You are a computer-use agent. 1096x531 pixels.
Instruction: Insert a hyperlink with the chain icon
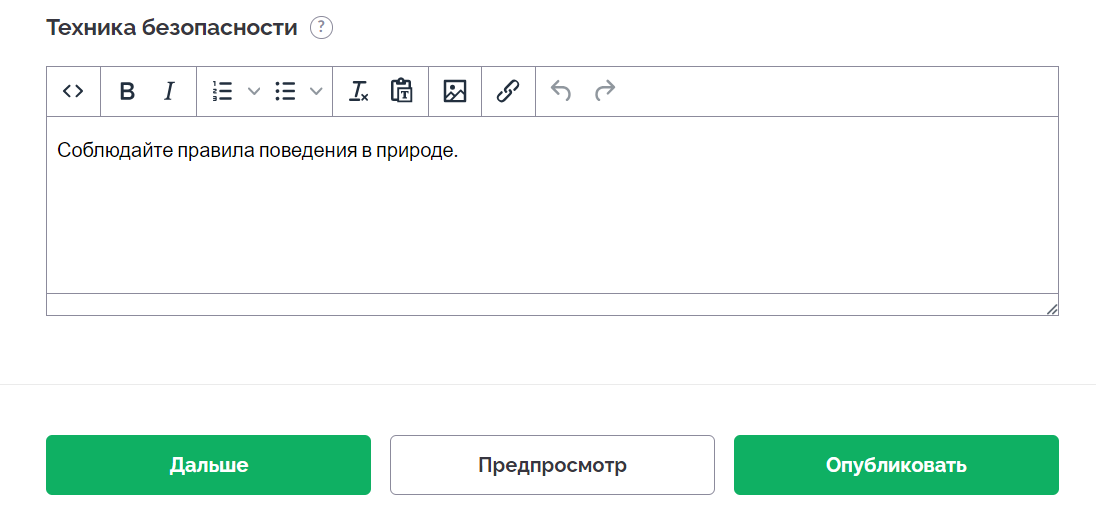pyautogui.click(x=508, y=92)
